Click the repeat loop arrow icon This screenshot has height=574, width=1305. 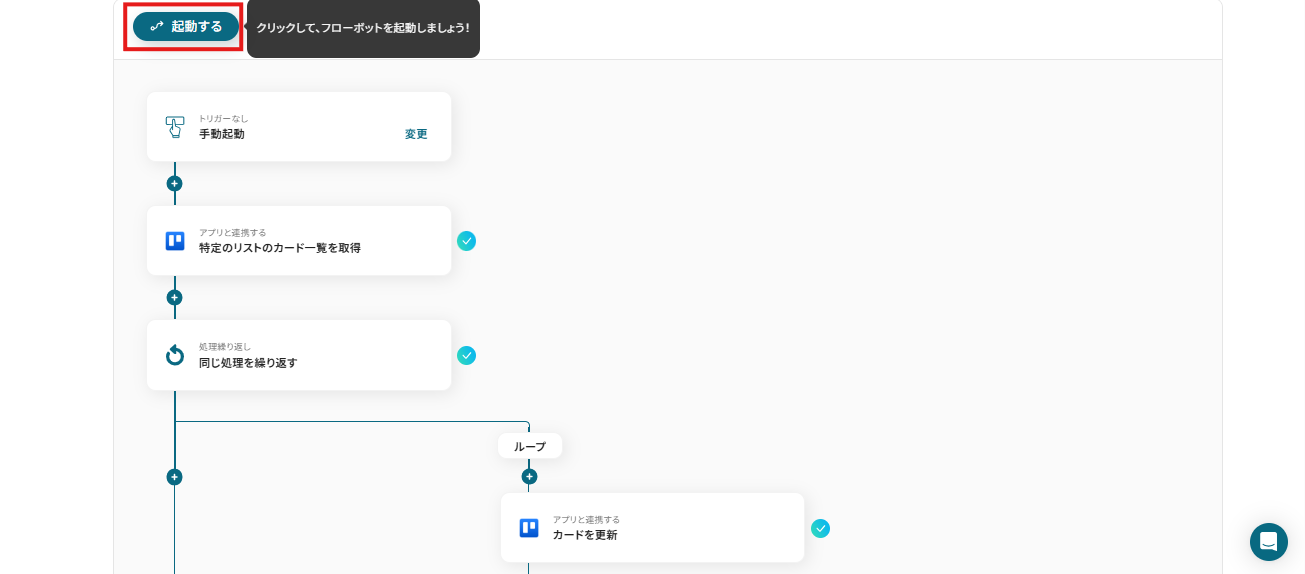(x=175, y=355)
